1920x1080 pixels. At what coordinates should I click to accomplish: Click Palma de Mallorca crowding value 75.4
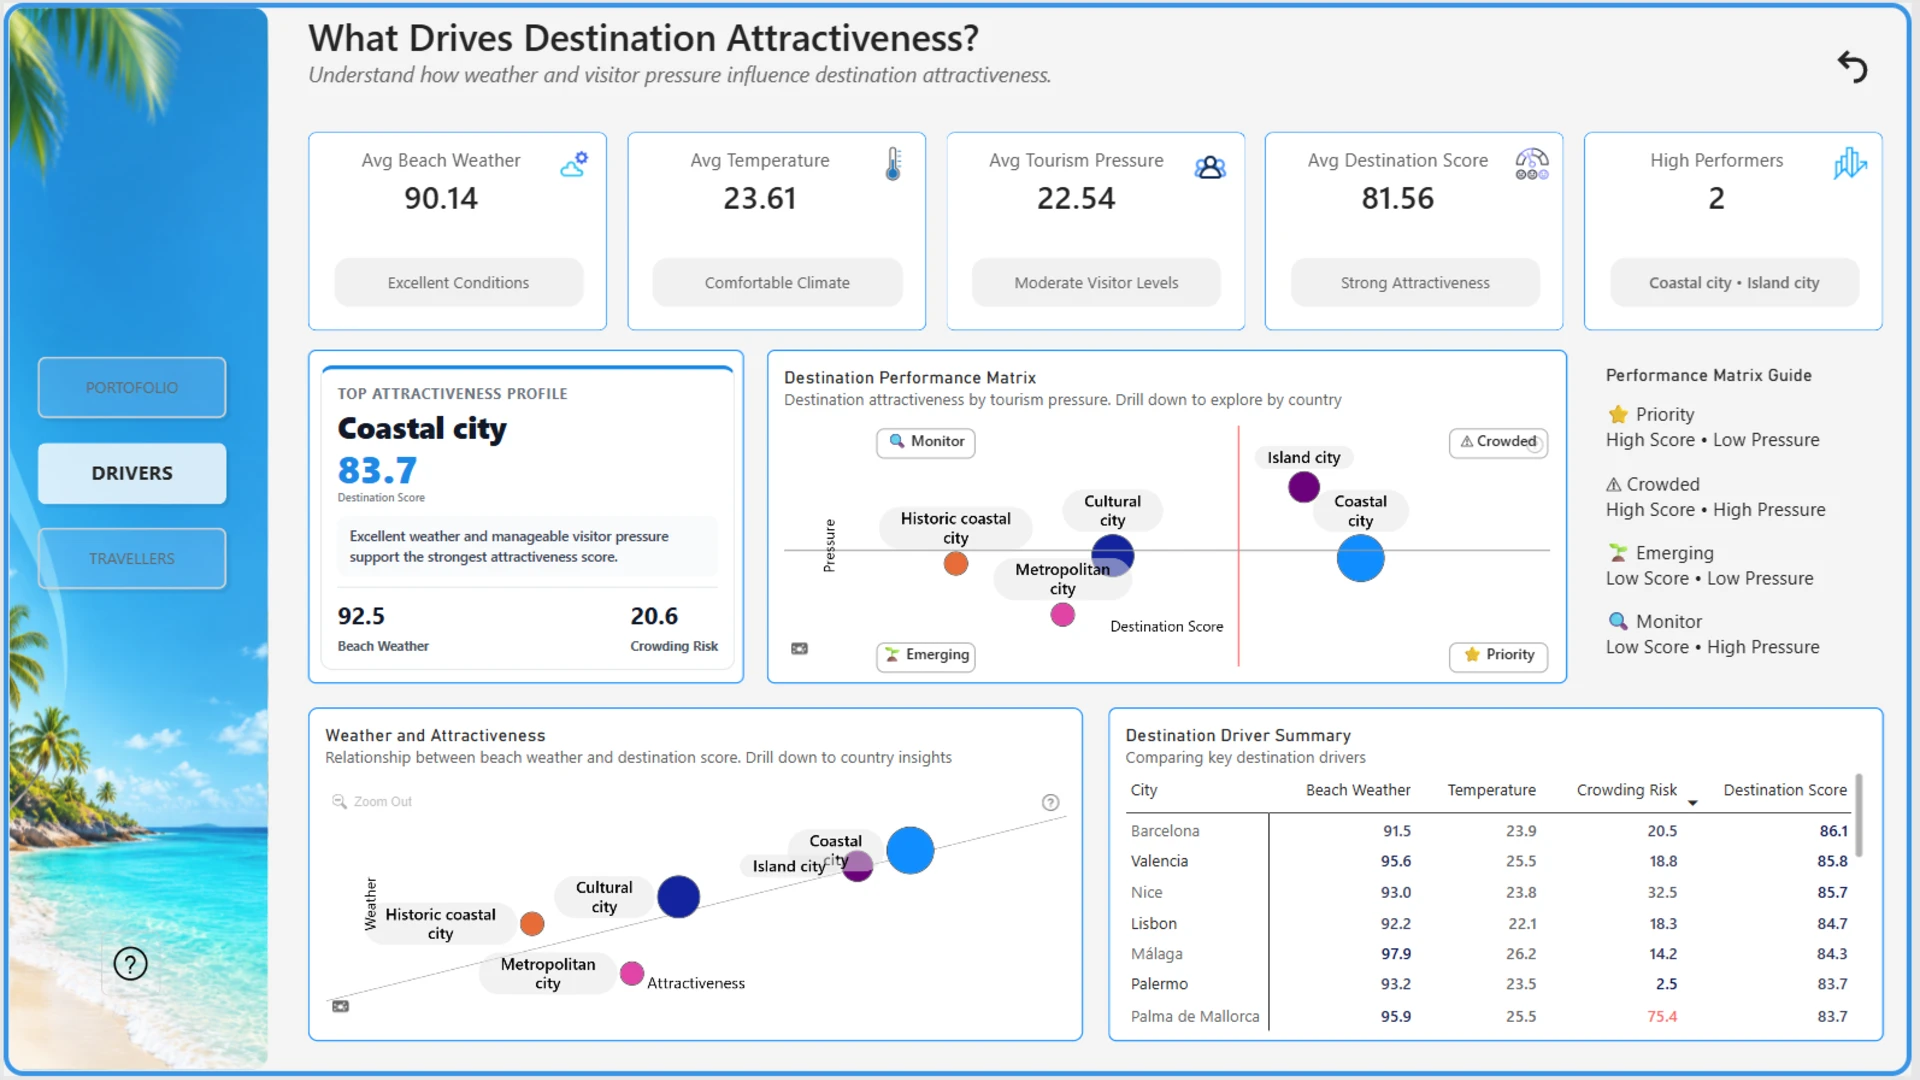pyautogui.click(x=1662, y=1016)
